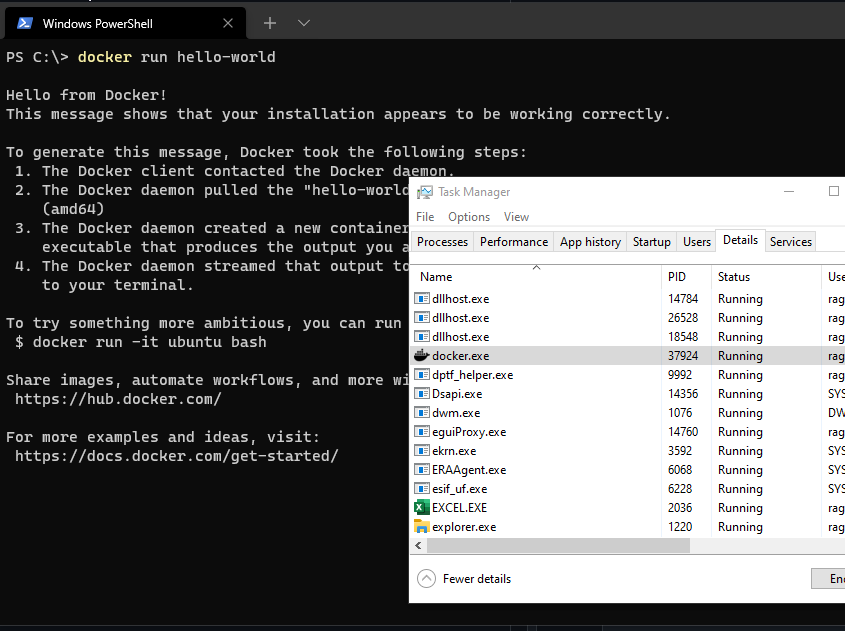Click PID 1076 in the dwm.exe row

(x=680, y=413)
